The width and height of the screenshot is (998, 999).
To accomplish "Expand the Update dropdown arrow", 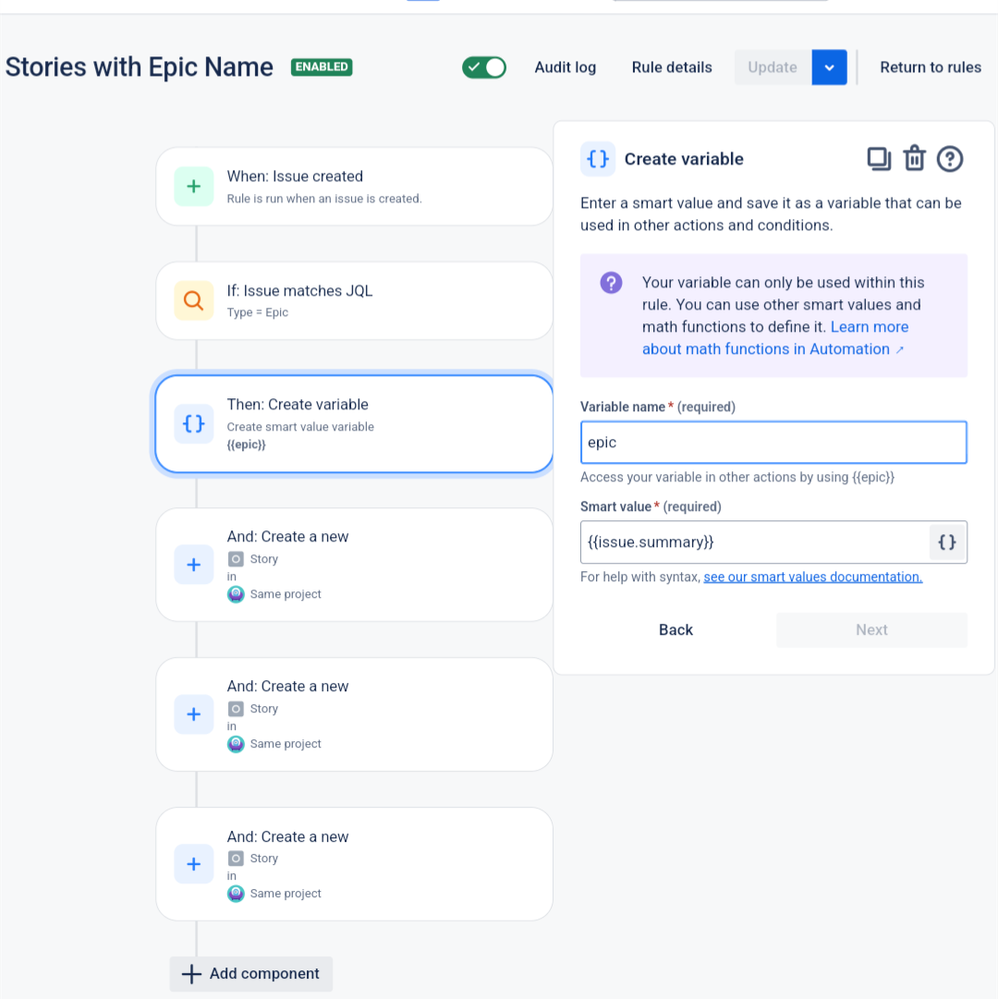I will tap(829, 67).
